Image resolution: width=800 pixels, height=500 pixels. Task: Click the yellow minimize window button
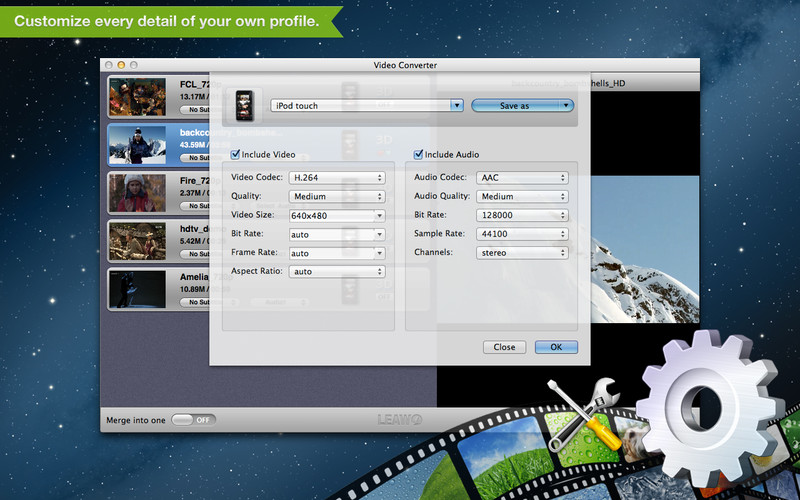click(x=121, y=65)
